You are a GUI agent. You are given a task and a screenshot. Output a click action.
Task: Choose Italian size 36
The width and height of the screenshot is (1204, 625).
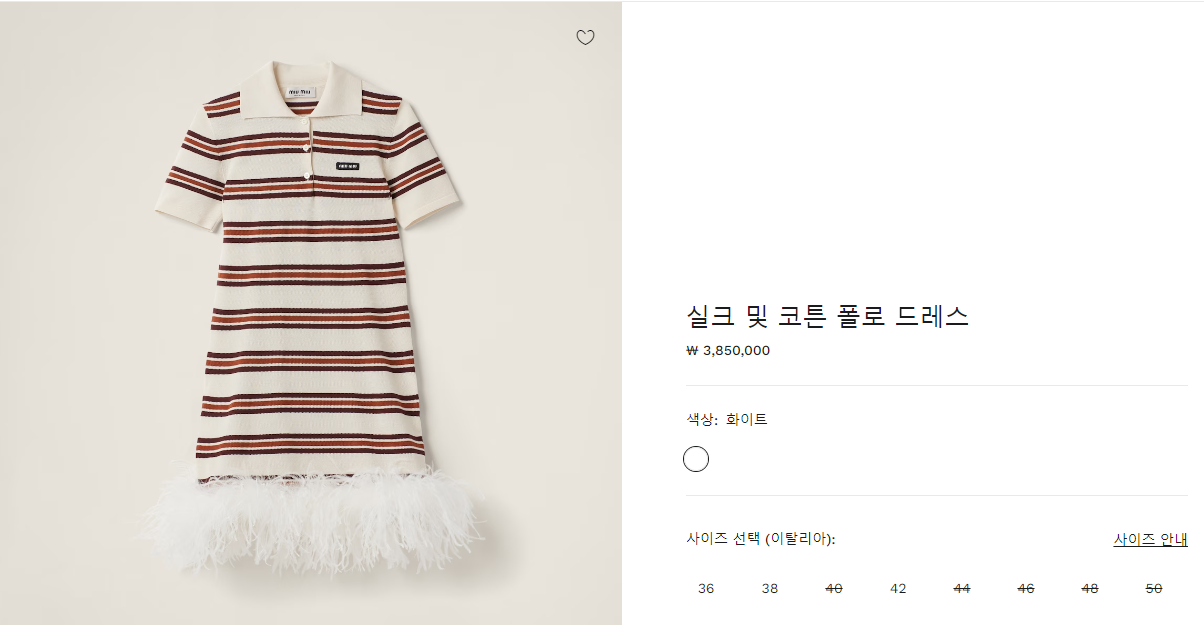click(706, 588)
